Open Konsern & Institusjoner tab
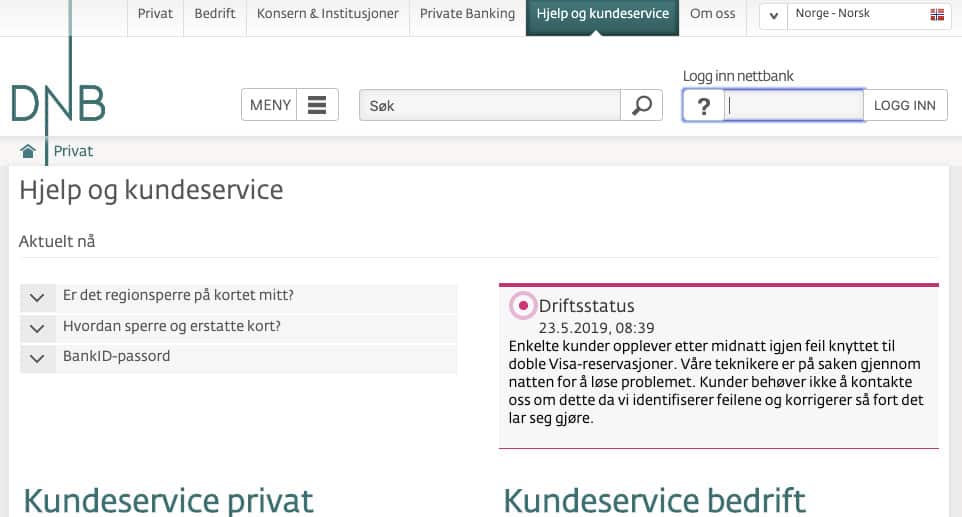The width and height of the screenshot is (962, 517). (327, 14)
